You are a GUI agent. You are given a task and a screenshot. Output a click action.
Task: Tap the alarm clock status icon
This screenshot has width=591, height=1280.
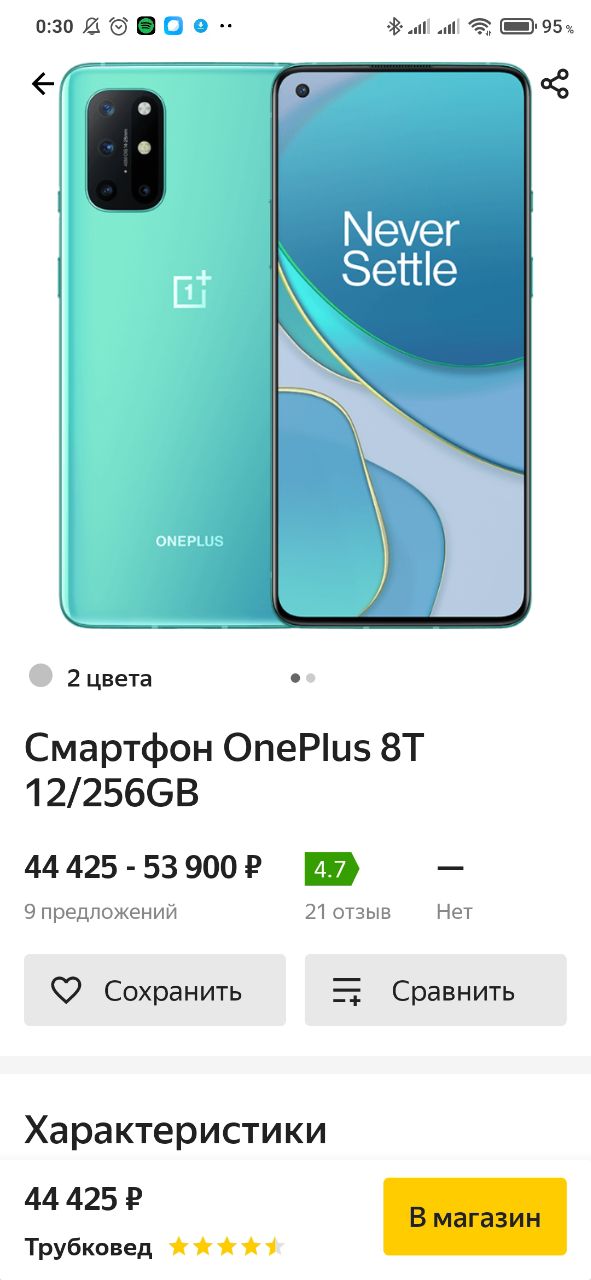coord(119,27)
